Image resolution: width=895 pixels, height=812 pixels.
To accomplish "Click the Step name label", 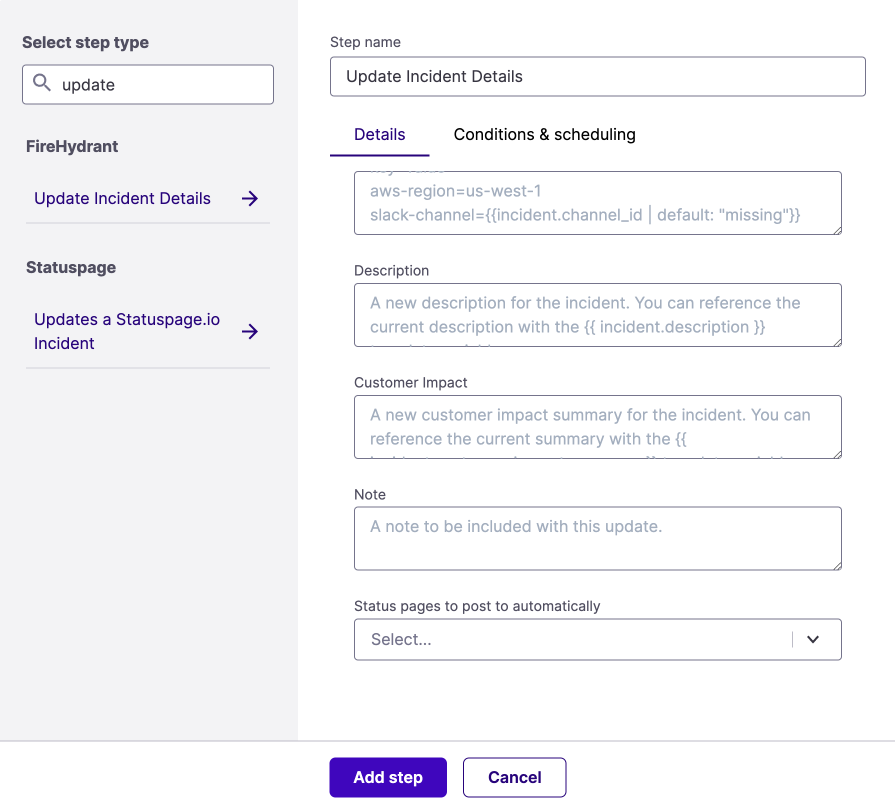I will coord(365,42).
